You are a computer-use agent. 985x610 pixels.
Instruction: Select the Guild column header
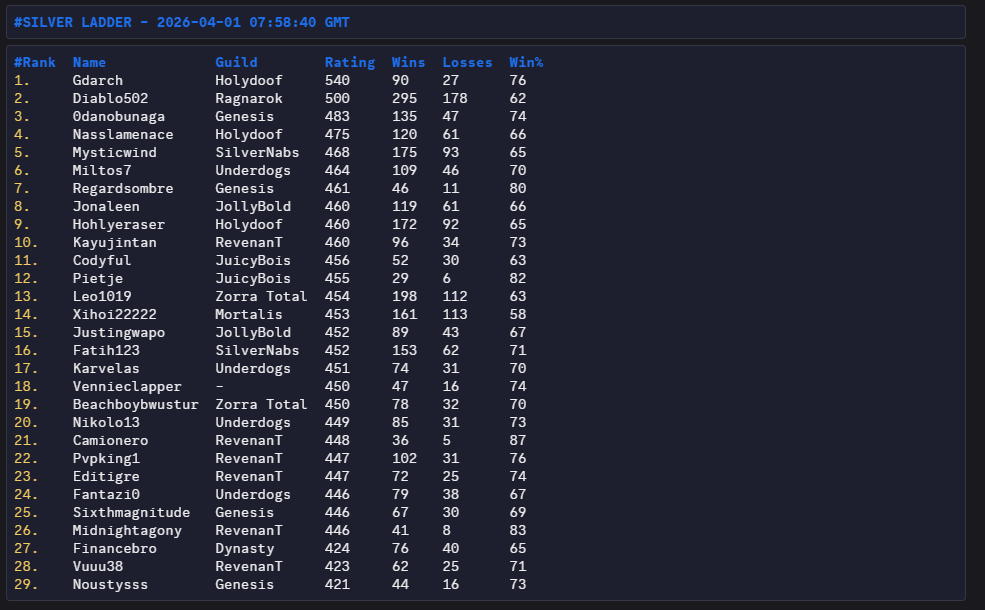(x=236, y=62)
